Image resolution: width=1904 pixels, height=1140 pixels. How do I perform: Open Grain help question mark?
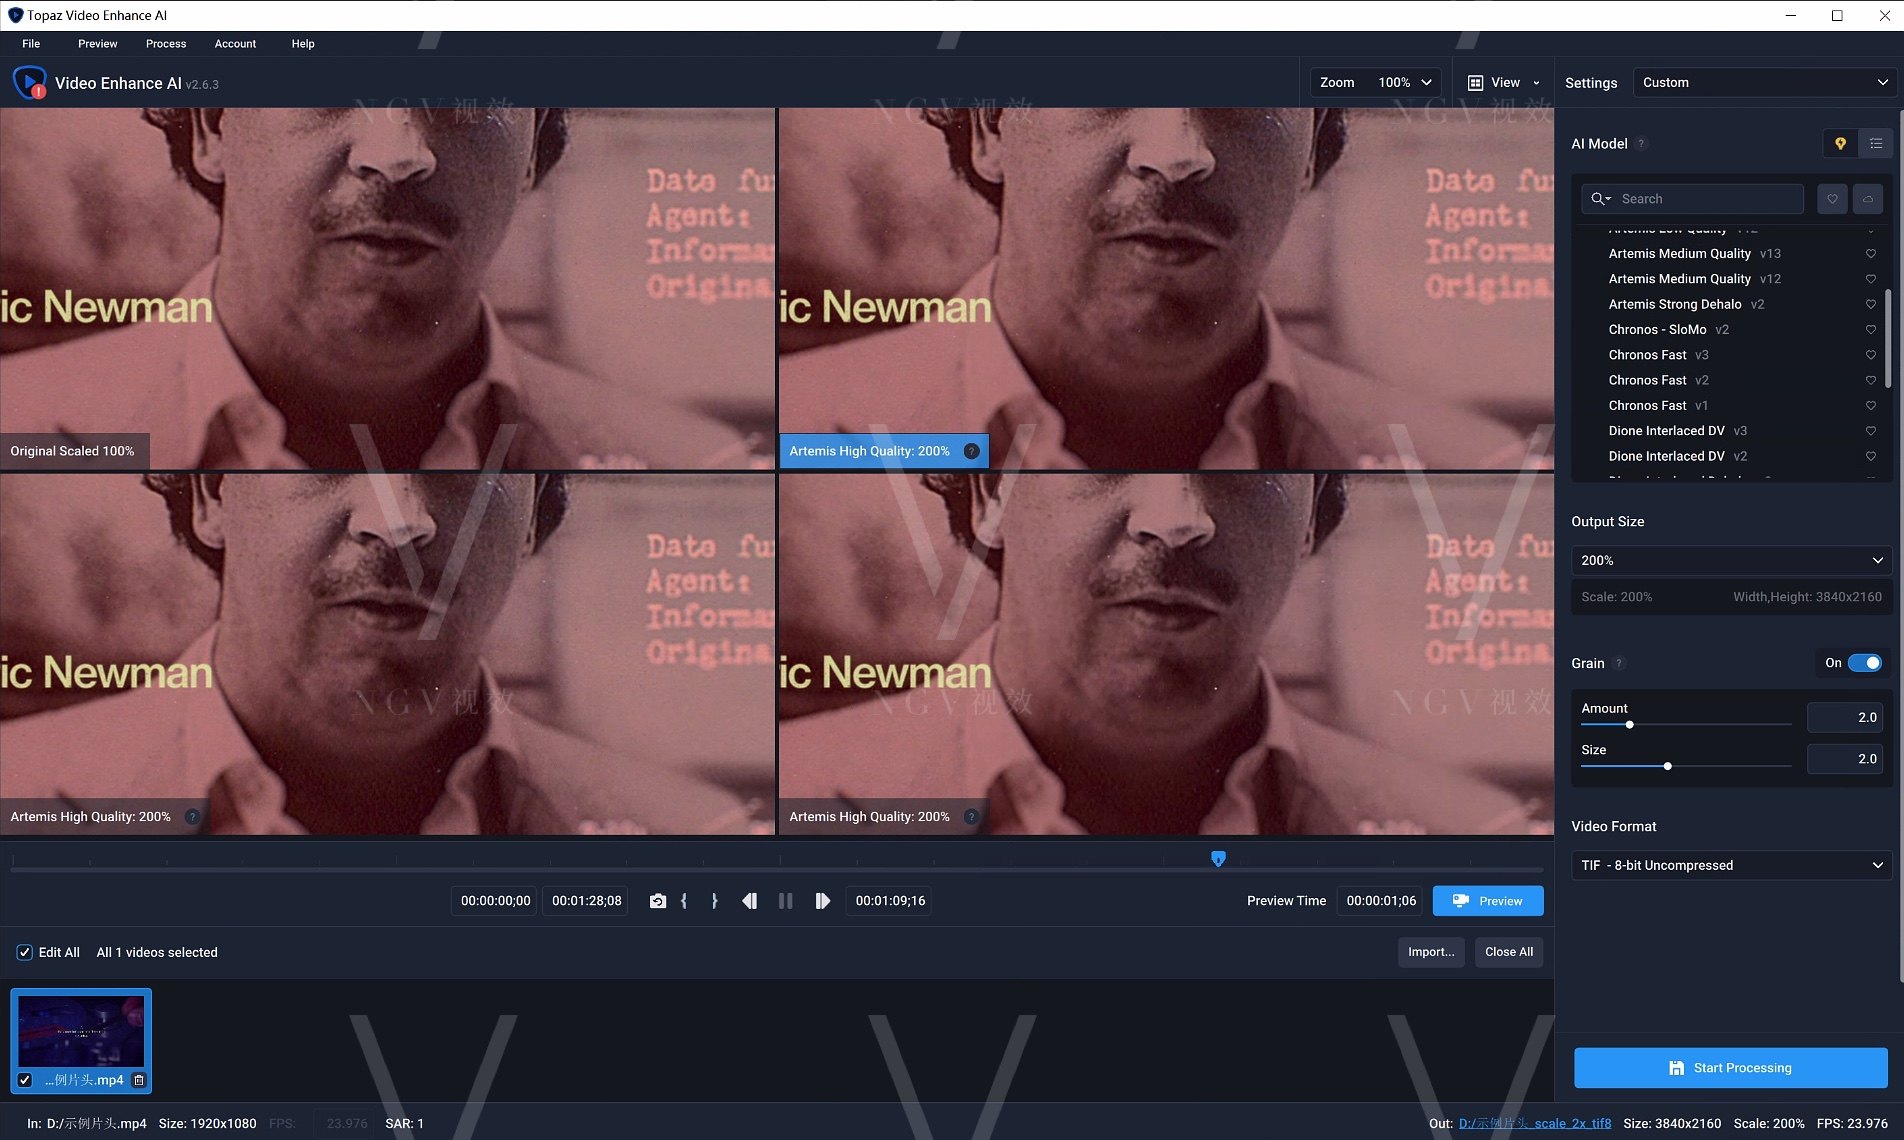tap(1619, 663)
